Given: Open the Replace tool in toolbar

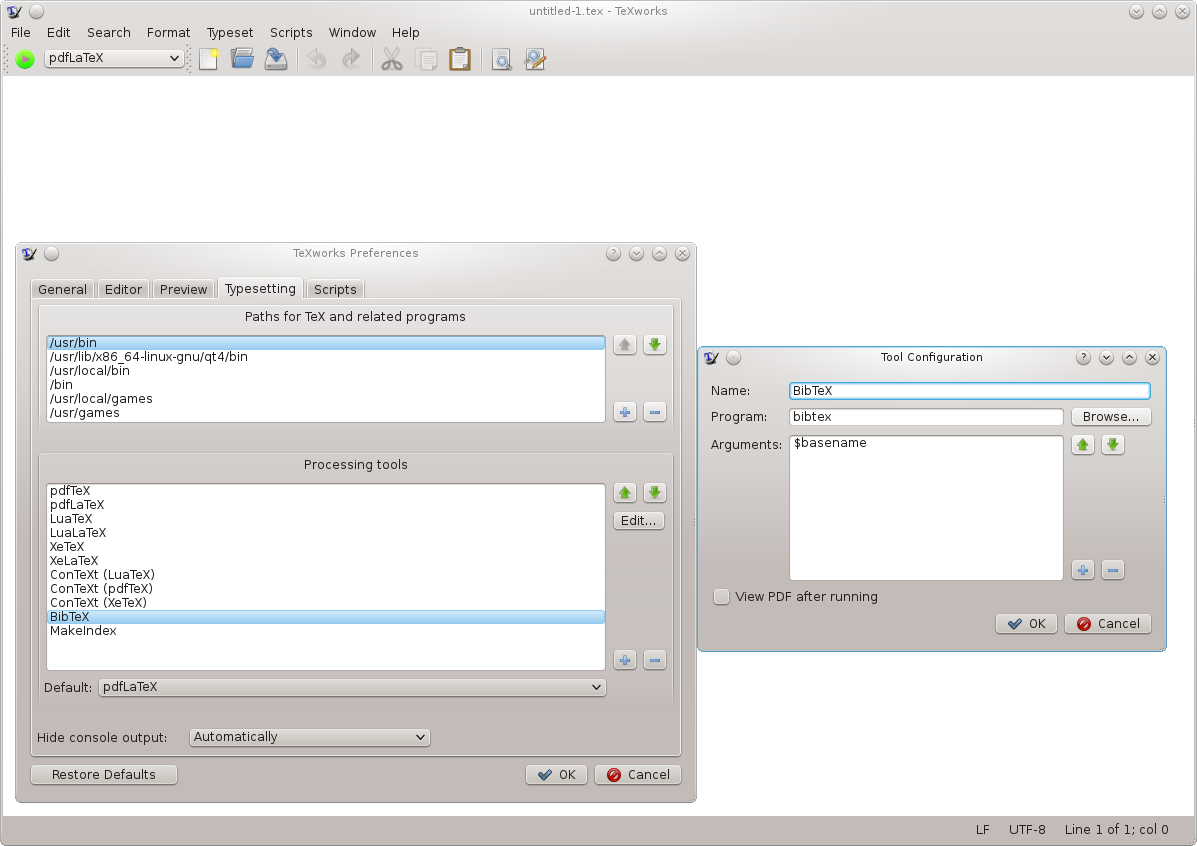Looking at the screenshot, I should coord(535,59).
